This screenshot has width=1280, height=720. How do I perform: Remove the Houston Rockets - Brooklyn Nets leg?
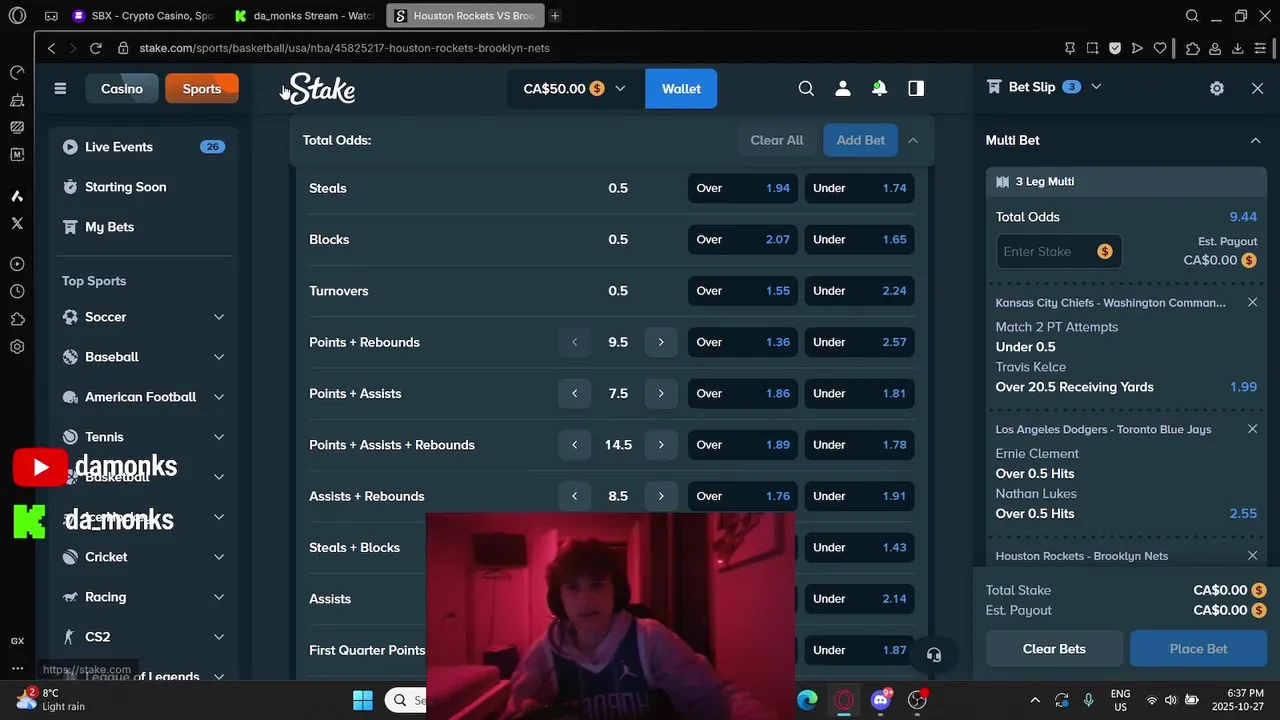1252,555
